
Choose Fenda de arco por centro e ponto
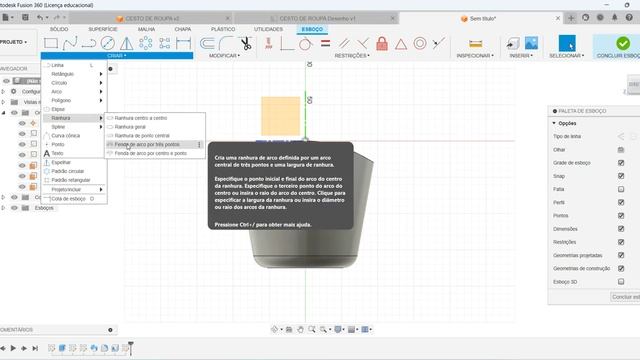[x=151, y=153]
